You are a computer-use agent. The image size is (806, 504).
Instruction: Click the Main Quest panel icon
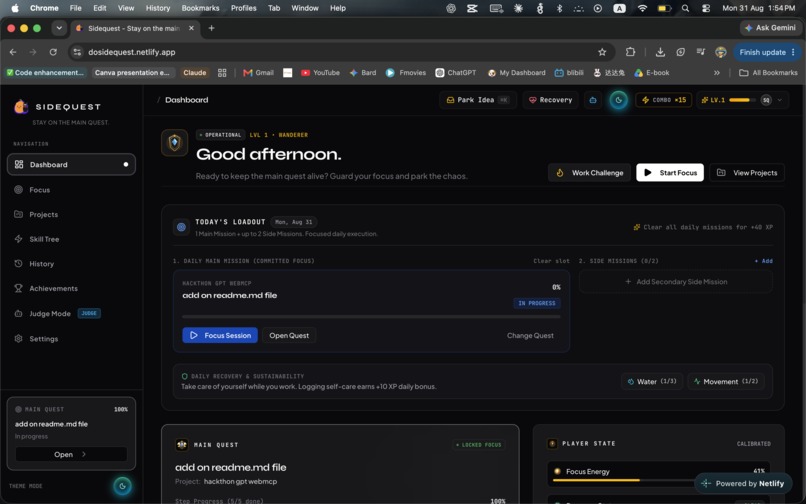181,444
